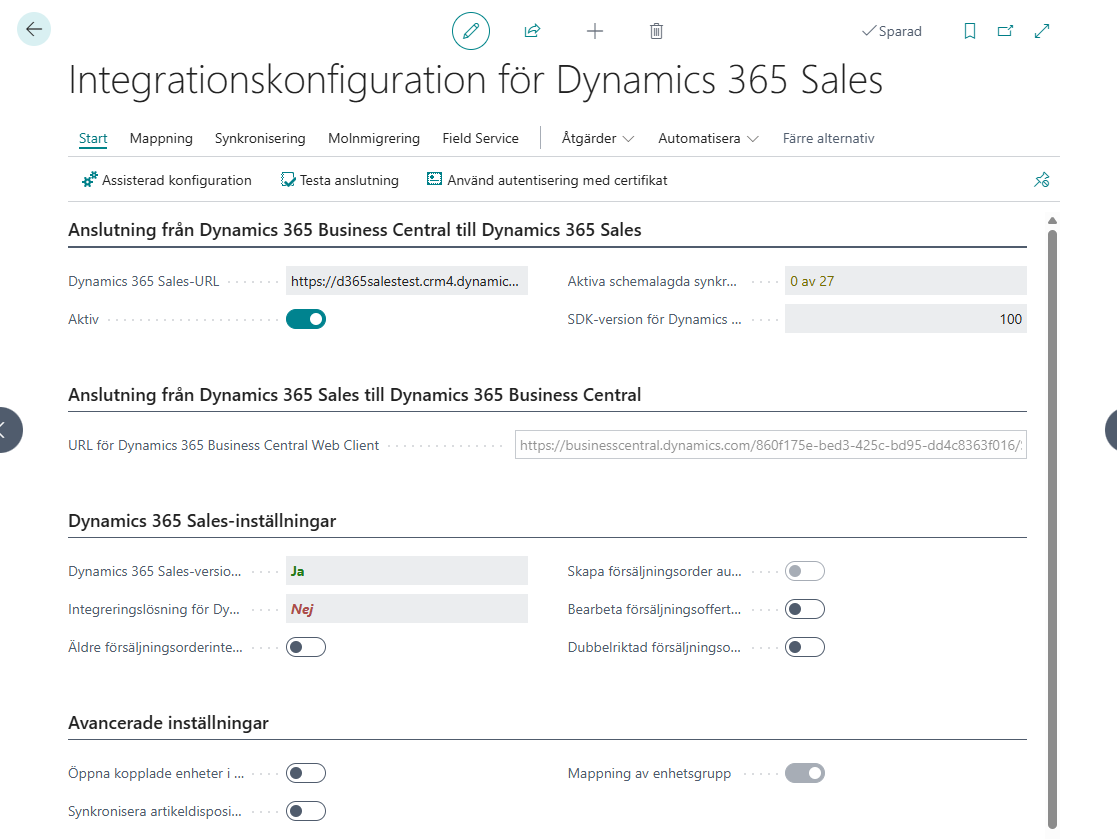
Task: Toggle Bearbeta försäljningsoffert switch
Action: [805, 609]
